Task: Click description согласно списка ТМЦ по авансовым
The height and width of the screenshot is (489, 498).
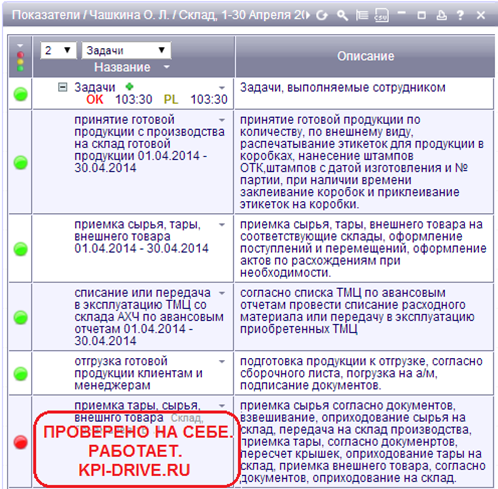Action: click(357, 311)
